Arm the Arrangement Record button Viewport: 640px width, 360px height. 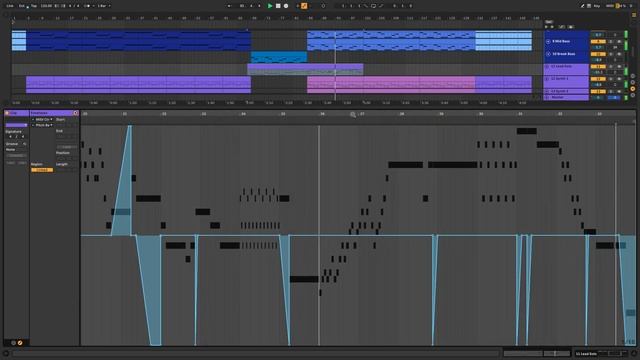(x=286, y=6)
